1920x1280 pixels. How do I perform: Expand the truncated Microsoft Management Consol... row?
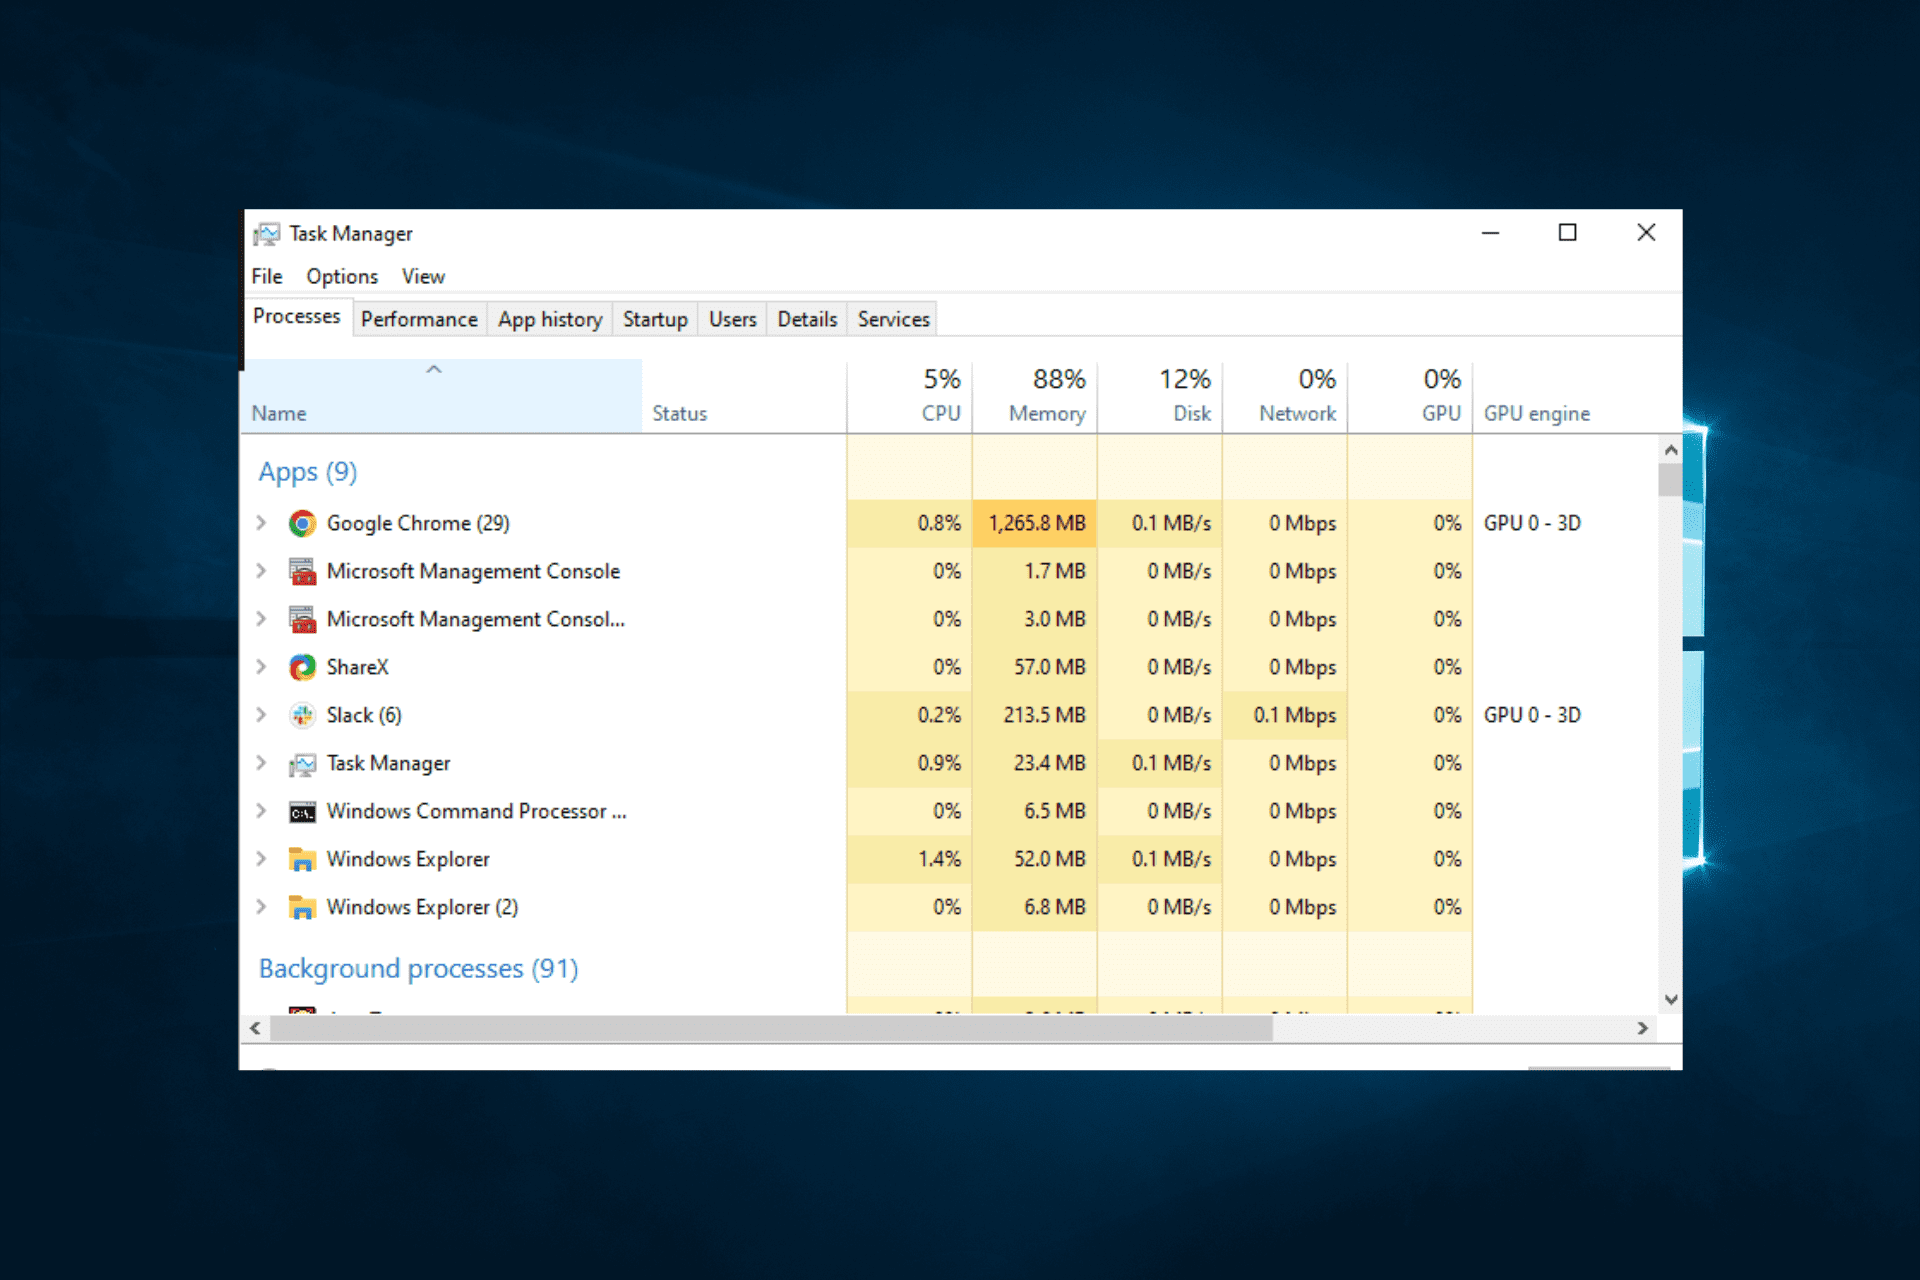[x=261, y=619]
